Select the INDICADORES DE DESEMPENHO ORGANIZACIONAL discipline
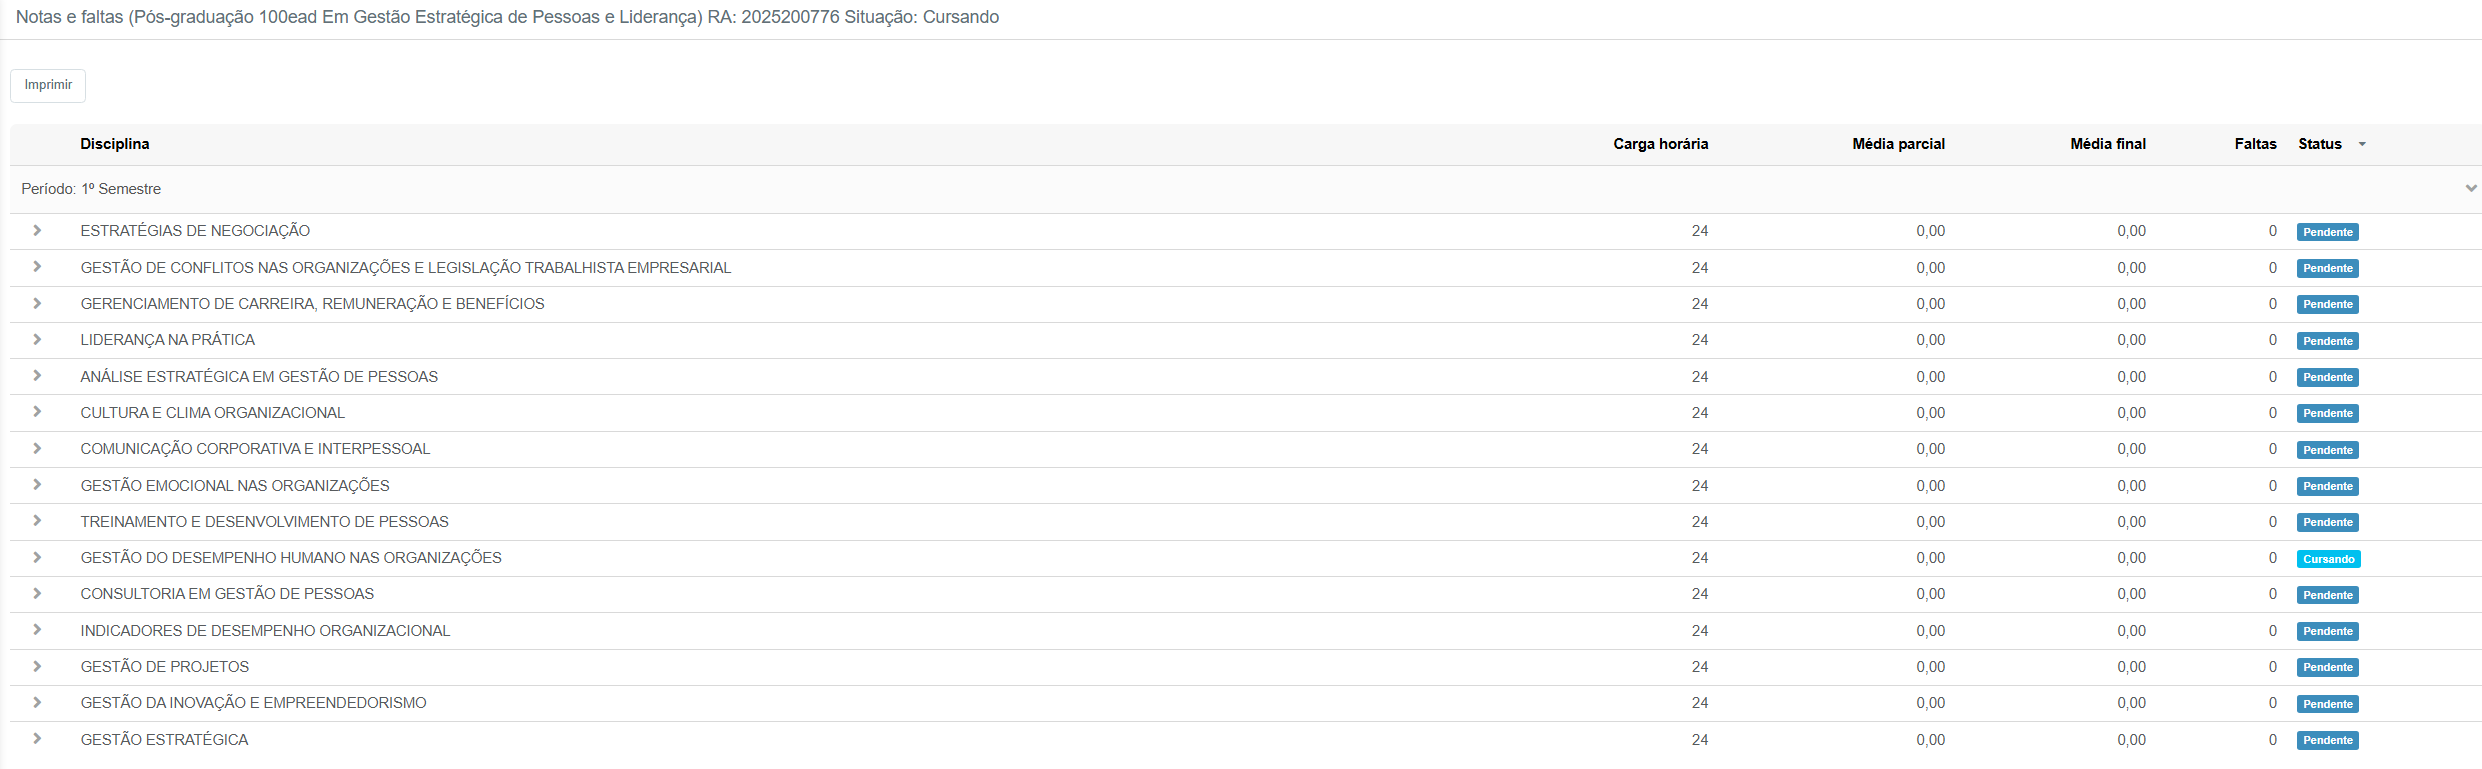Viewport: 2482px width, 769px height. point(265,631)
